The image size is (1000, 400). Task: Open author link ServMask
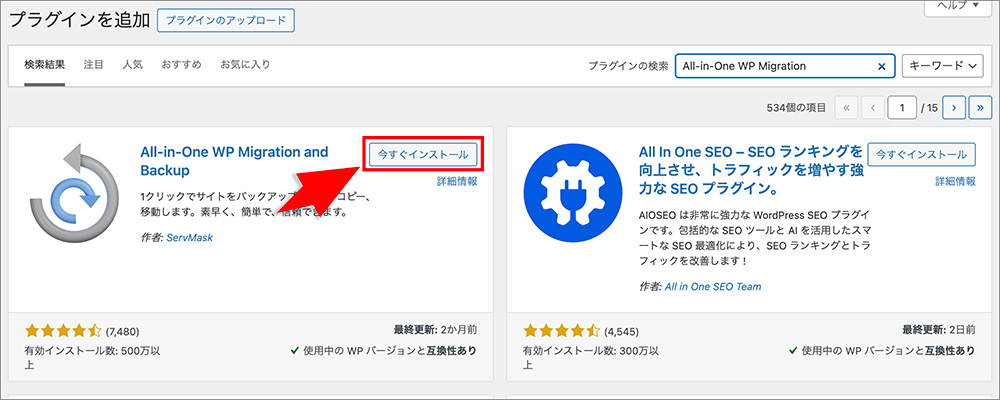(189, 237)
